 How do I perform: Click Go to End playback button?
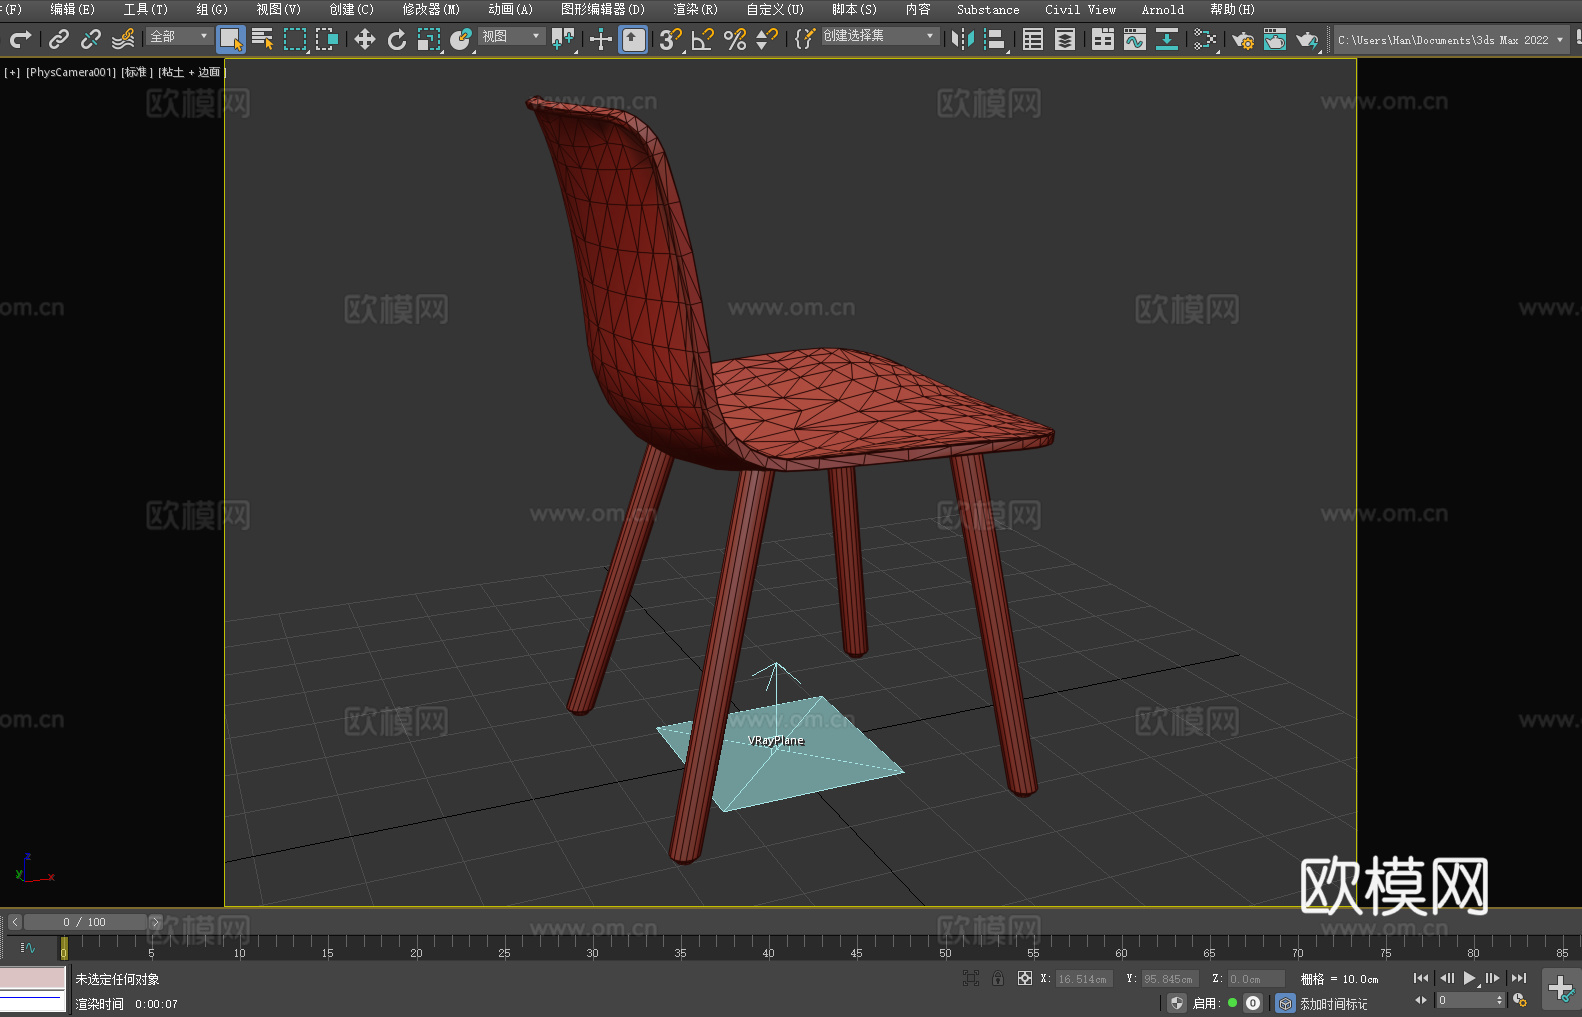point(1519,978)
